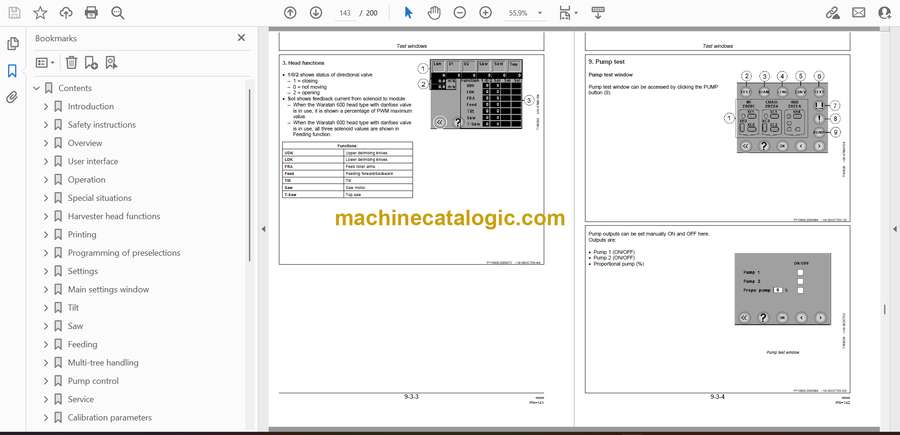900x435 pixels.
Task: Open the find text search icon
Action: (118, 13)
